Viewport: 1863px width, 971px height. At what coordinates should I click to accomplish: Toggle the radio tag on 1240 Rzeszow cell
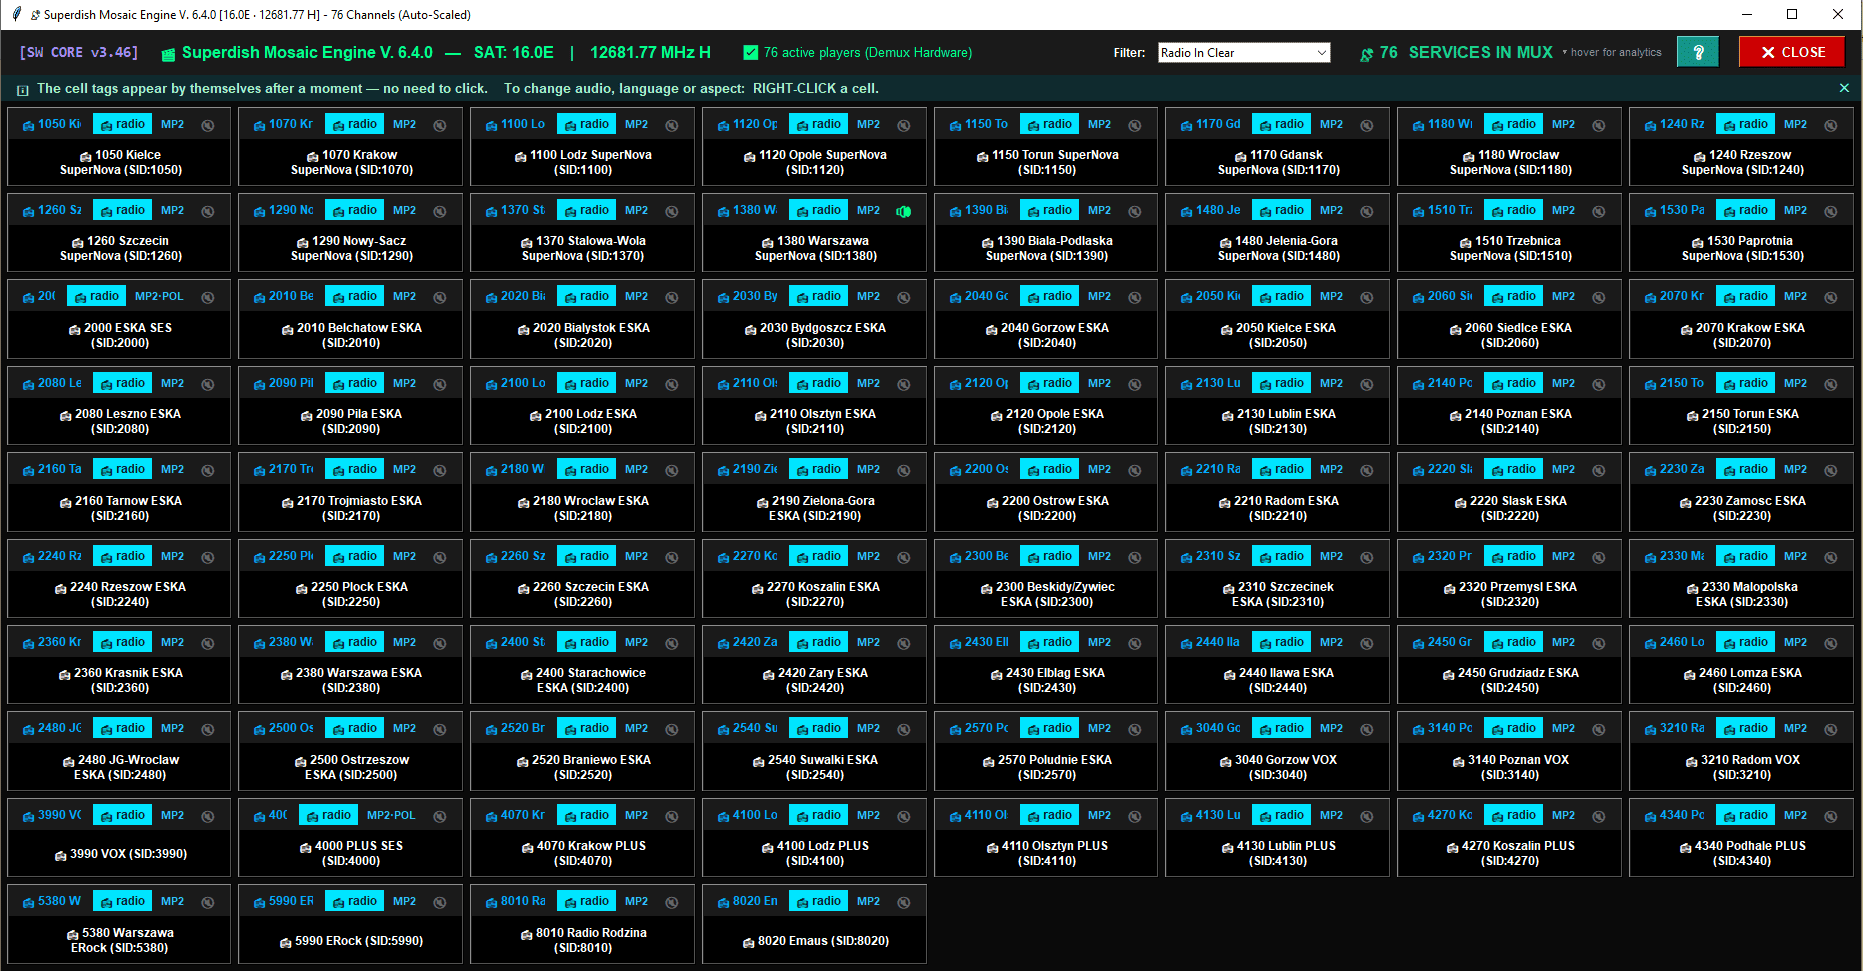click(x=1745, y=124)
